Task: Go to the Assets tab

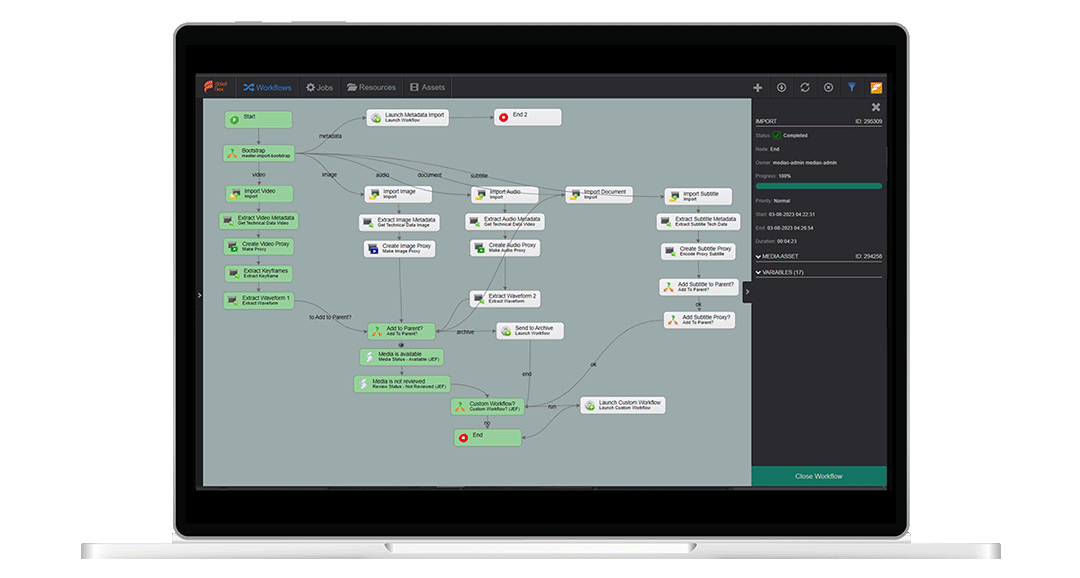Action: (x=428, y=88)
